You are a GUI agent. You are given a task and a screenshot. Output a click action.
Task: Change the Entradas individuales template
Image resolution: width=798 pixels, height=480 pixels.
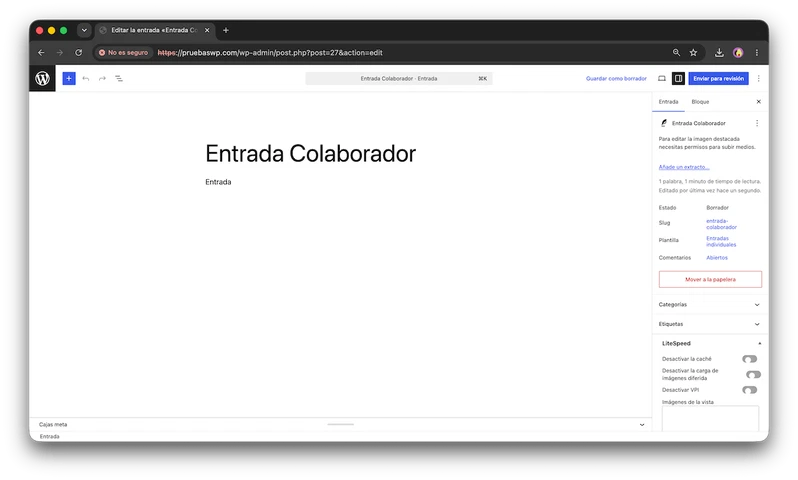(721, 241)
